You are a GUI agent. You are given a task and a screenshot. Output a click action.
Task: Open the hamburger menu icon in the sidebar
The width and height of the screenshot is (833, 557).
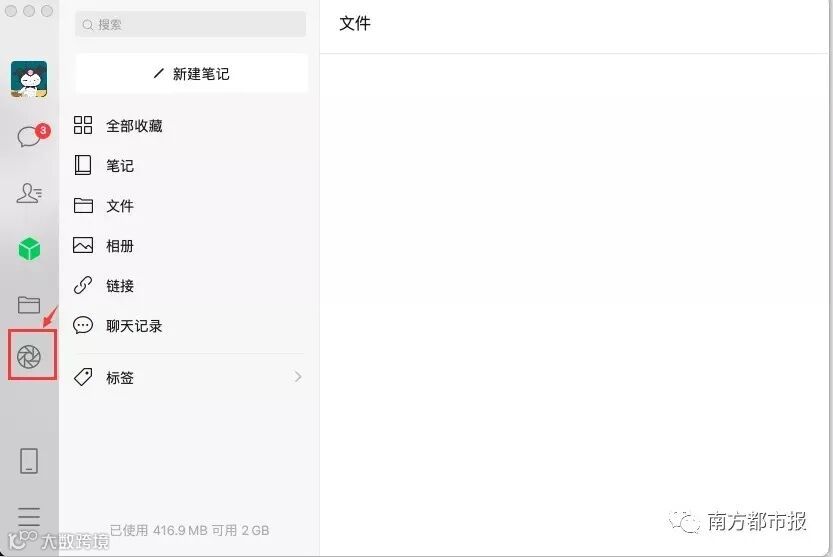(x=29, y=517)
